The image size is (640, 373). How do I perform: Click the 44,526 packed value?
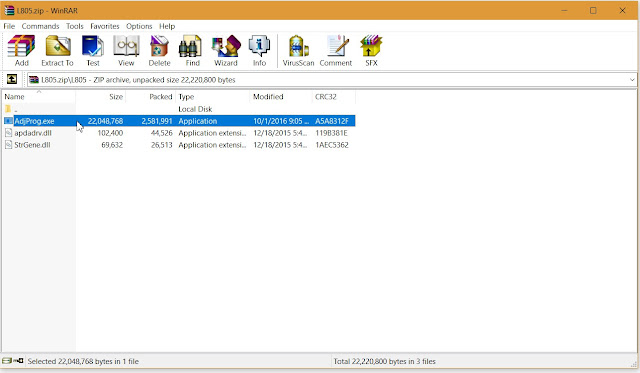[162, 133]
